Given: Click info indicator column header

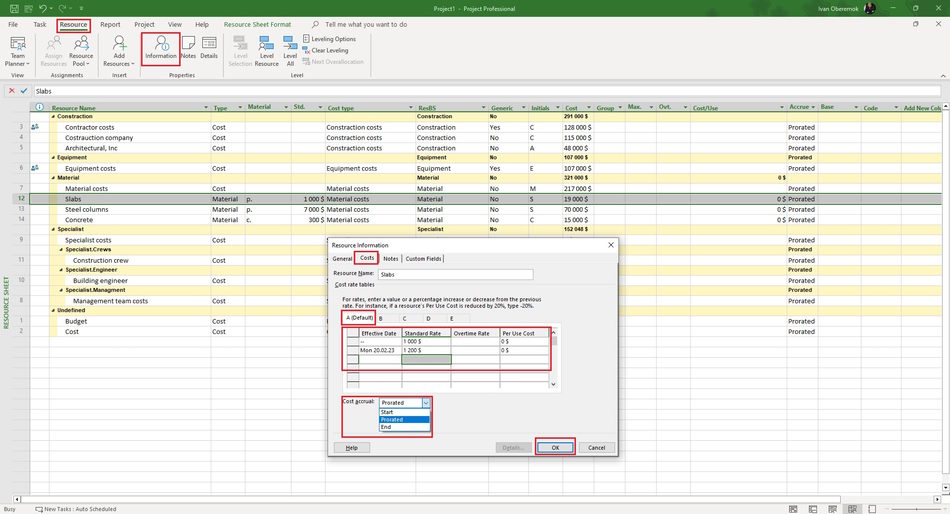Looking at the screenshot, I should point(39,107).
